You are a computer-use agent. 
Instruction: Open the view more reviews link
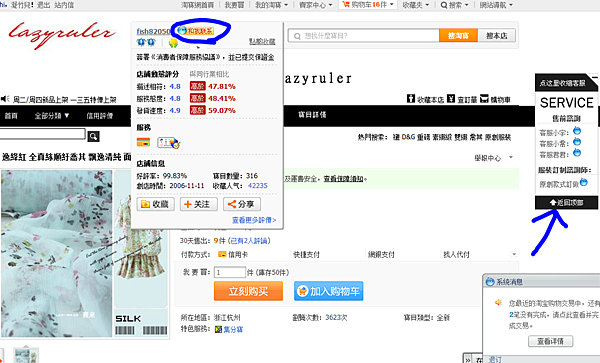254,220
